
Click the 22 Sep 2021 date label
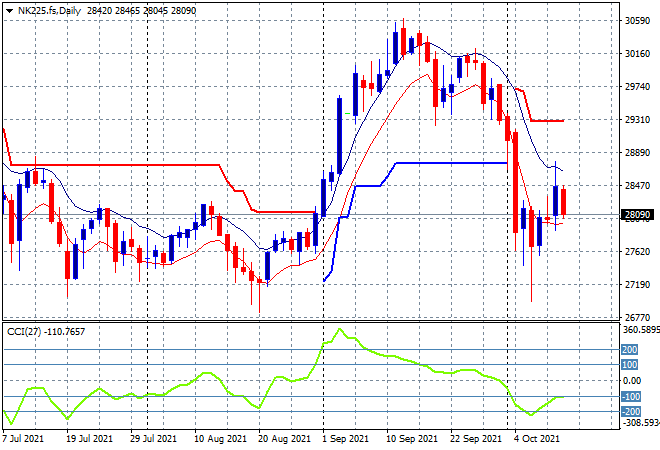476,439
